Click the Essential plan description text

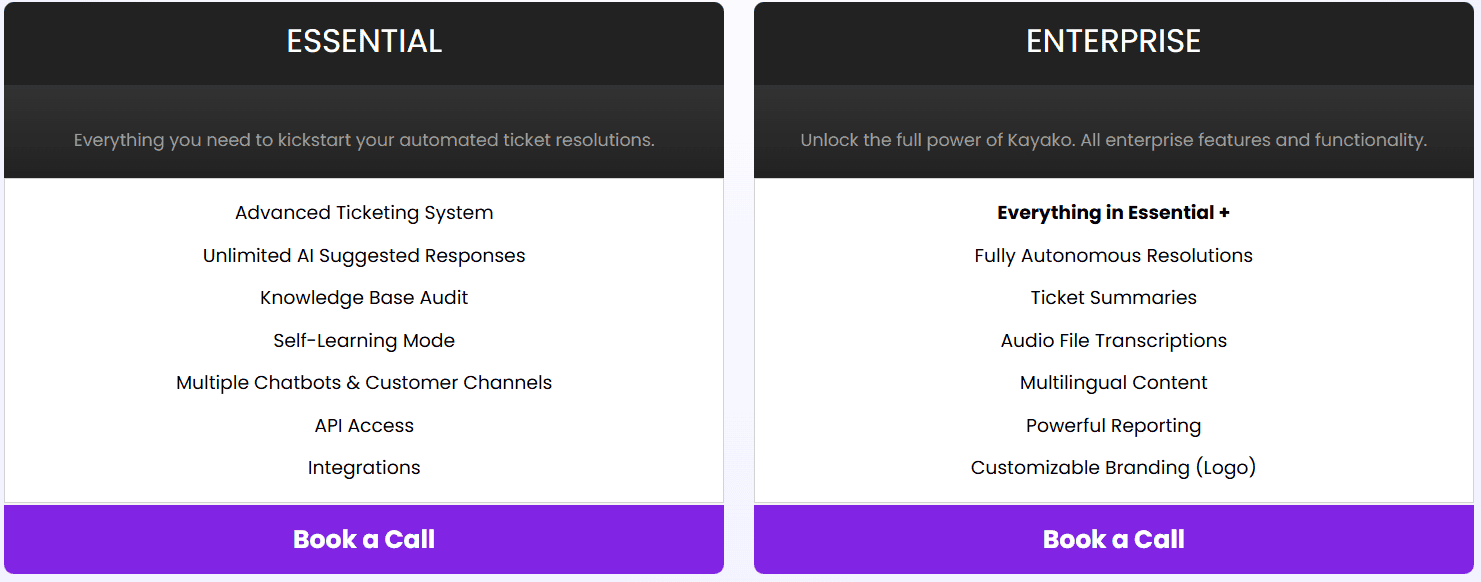(364, 141)
